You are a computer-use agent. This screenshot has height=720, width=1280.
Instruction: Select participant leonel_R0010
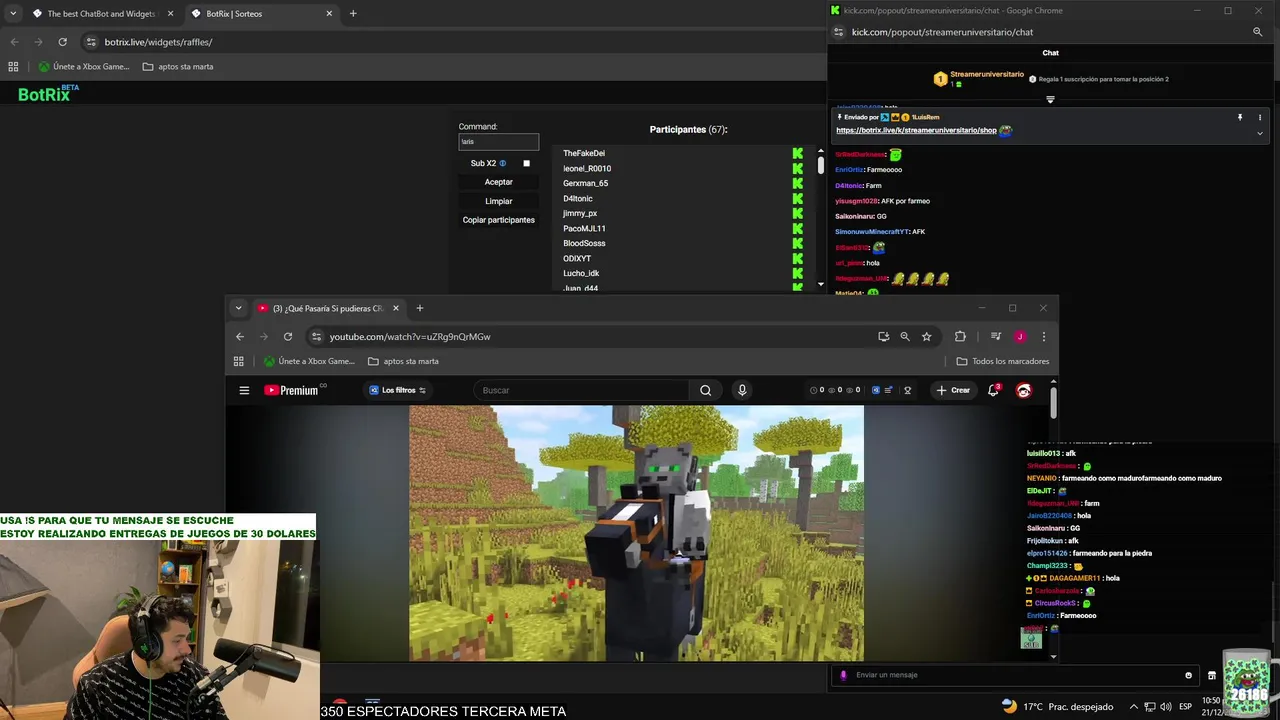(x=587, y=169)
